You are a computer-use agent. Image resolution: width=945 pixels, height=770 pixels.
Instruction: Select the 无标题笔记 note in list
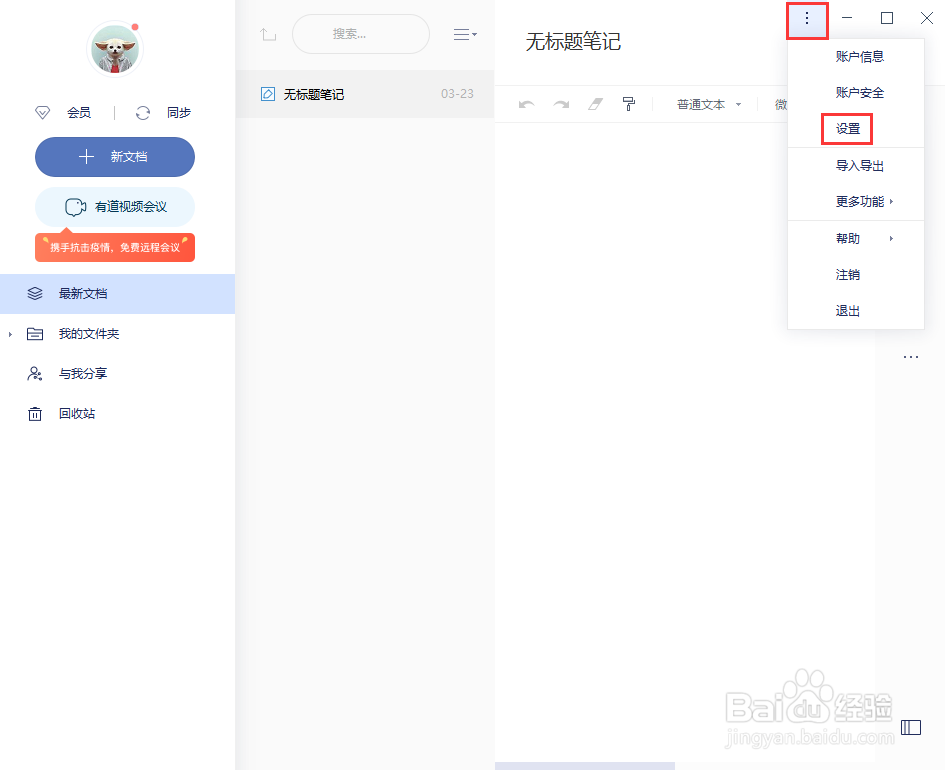365,94
